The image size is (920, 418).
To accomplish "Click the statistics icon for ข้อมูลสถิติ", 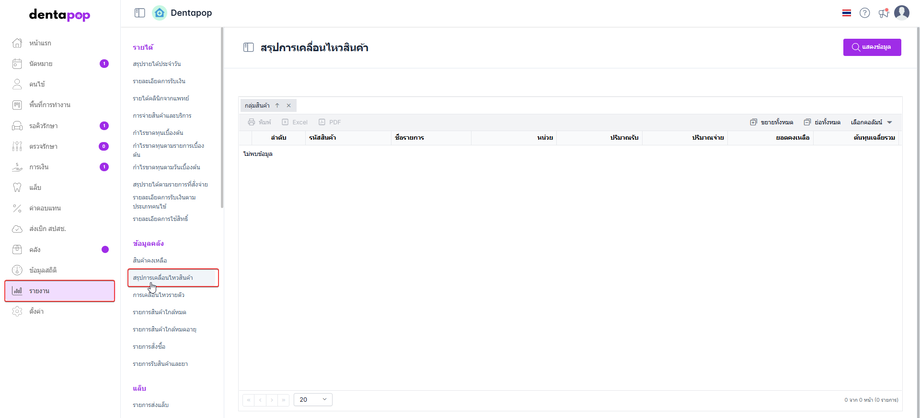I will pyautogui.click(x=17, y=269).
